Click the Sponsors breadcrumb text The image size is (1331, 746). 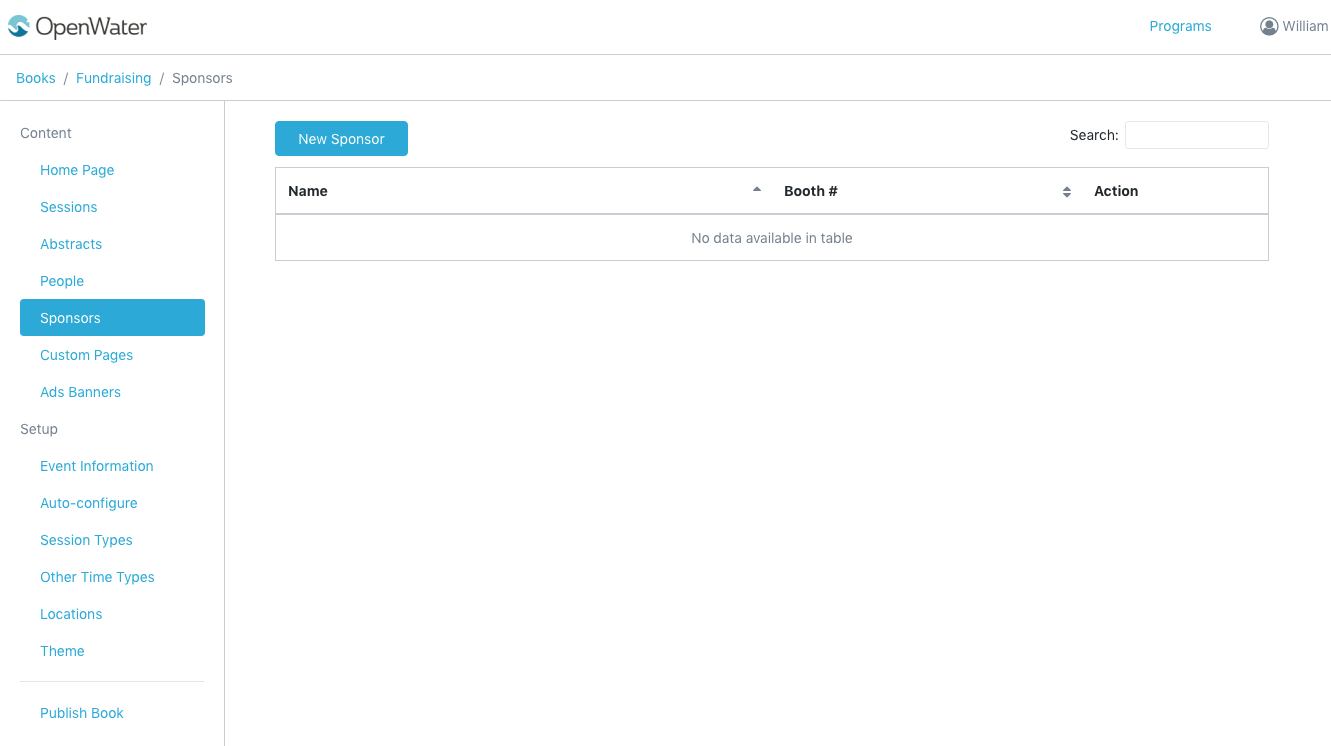(202, 78)
